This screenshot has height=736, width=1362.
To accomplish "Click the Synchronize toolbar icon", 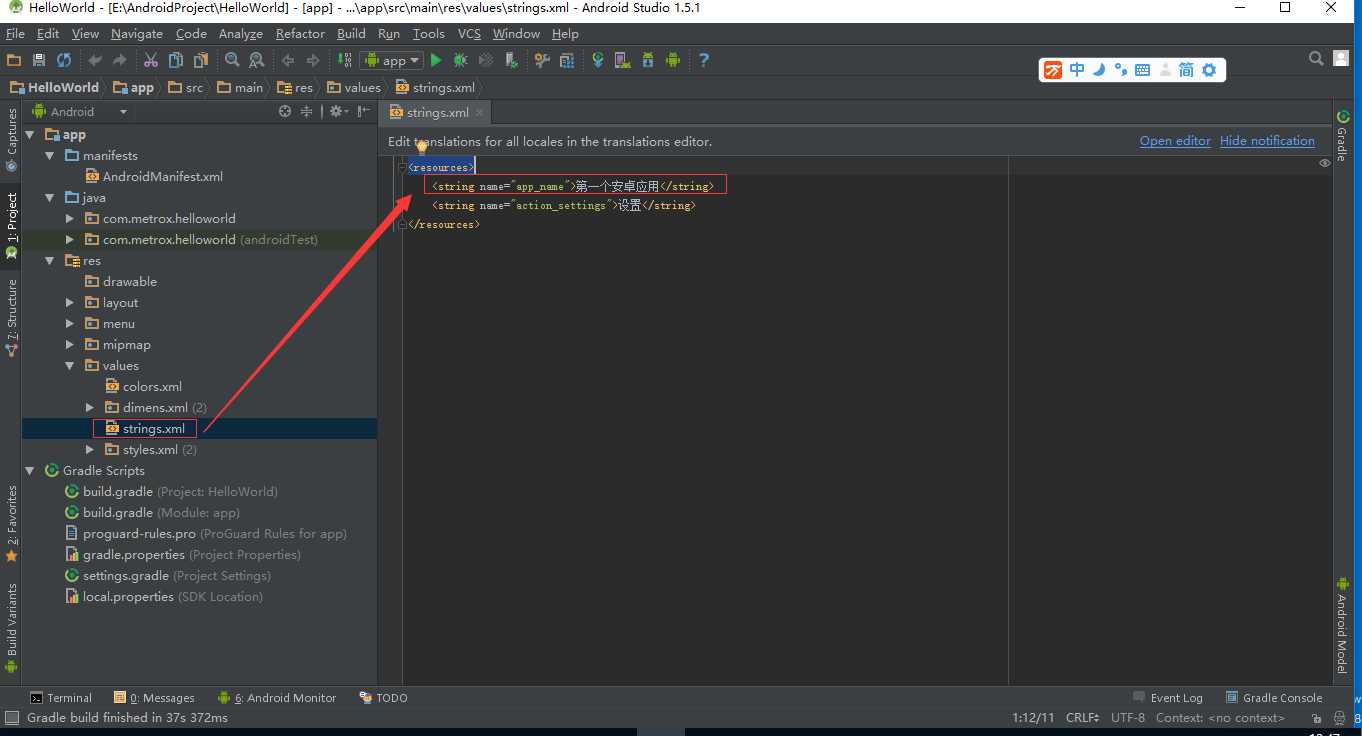I will (x=64, y=60).
